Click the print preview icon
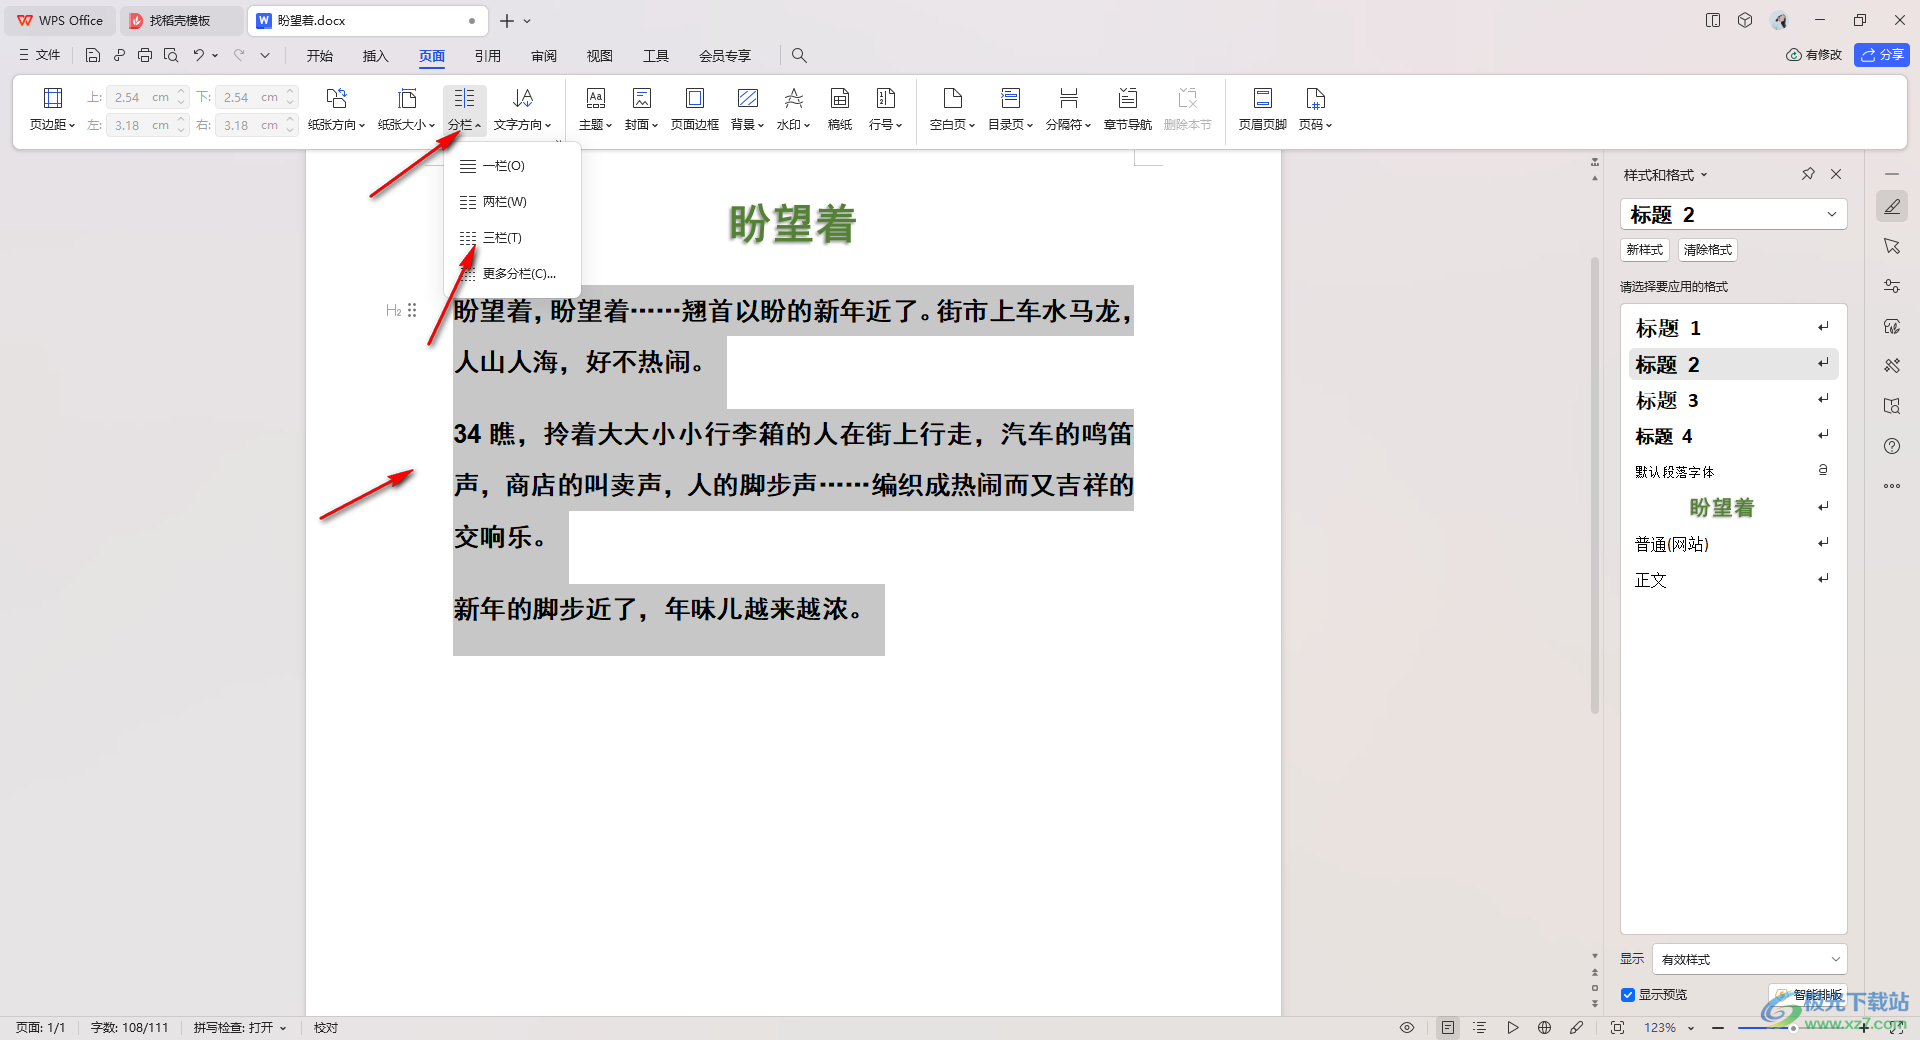Image resolution: width=1920 pixels, height=1040 pixels. pyautogui.click(x=171, y=55)
